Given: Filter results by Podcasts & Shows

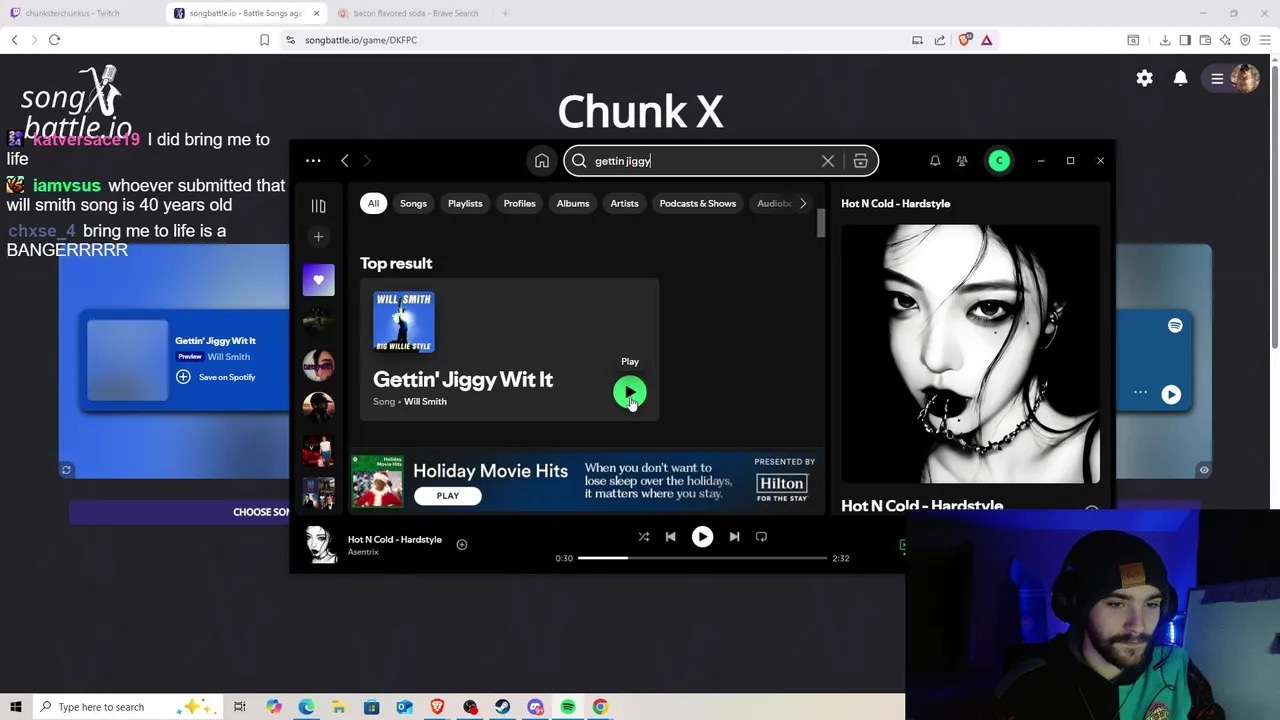Looking at the screenshot, I should pyautogui.click(x=697, y=203).
